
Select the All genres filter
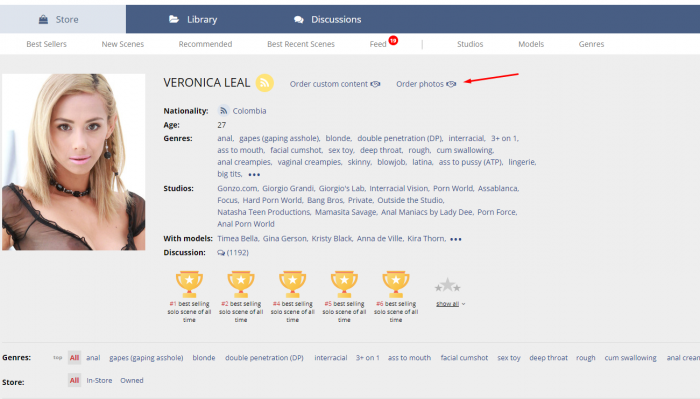74,357
